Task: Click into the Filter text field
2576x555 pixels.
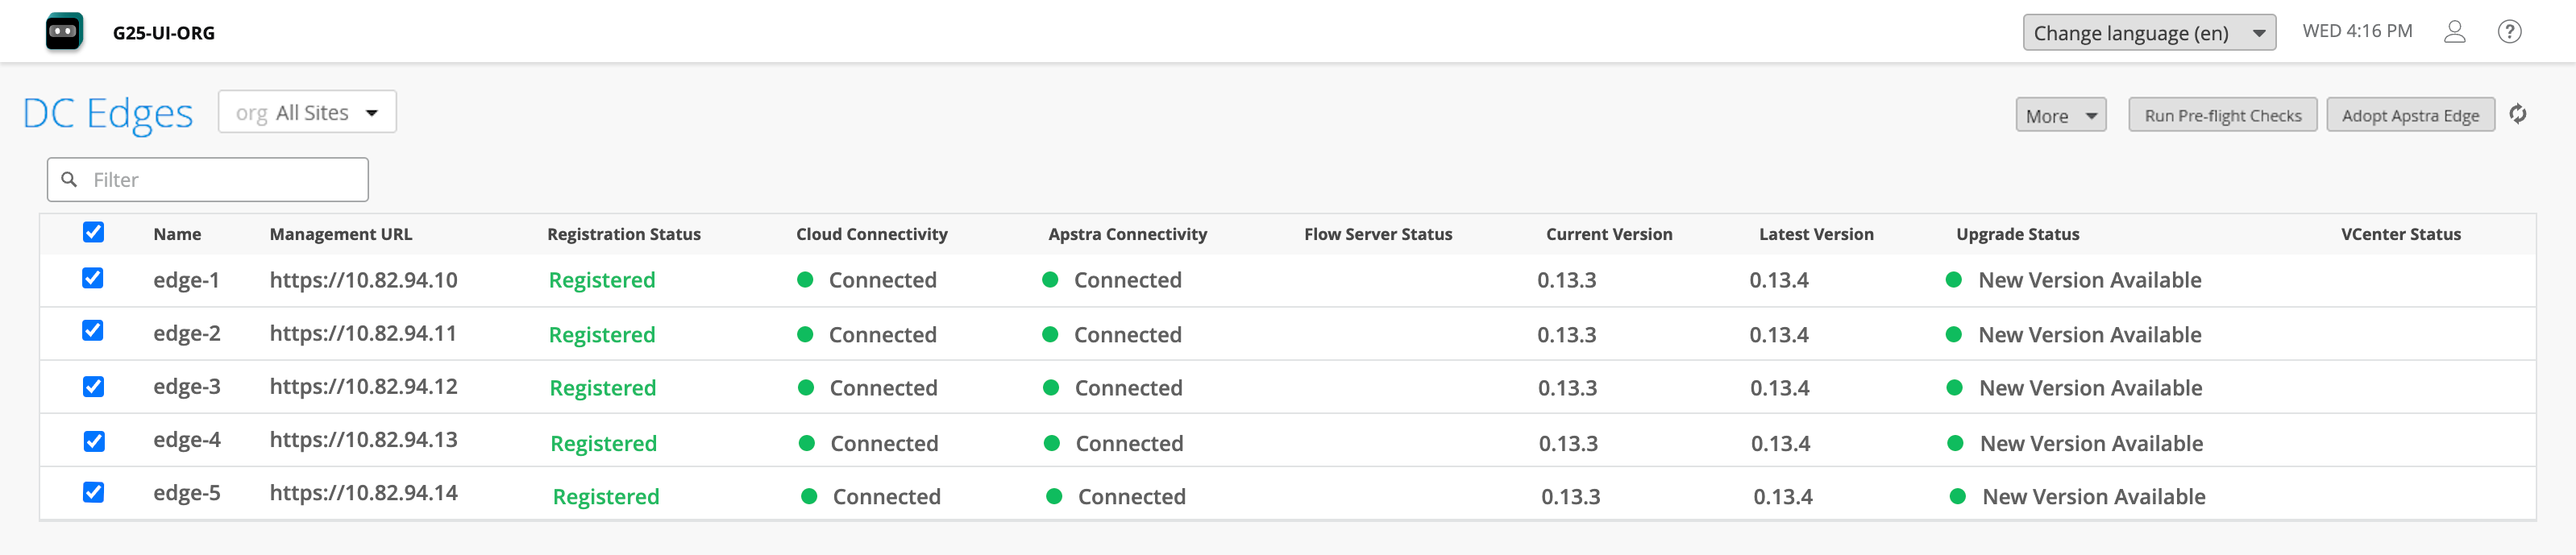Action: [225, 180]
